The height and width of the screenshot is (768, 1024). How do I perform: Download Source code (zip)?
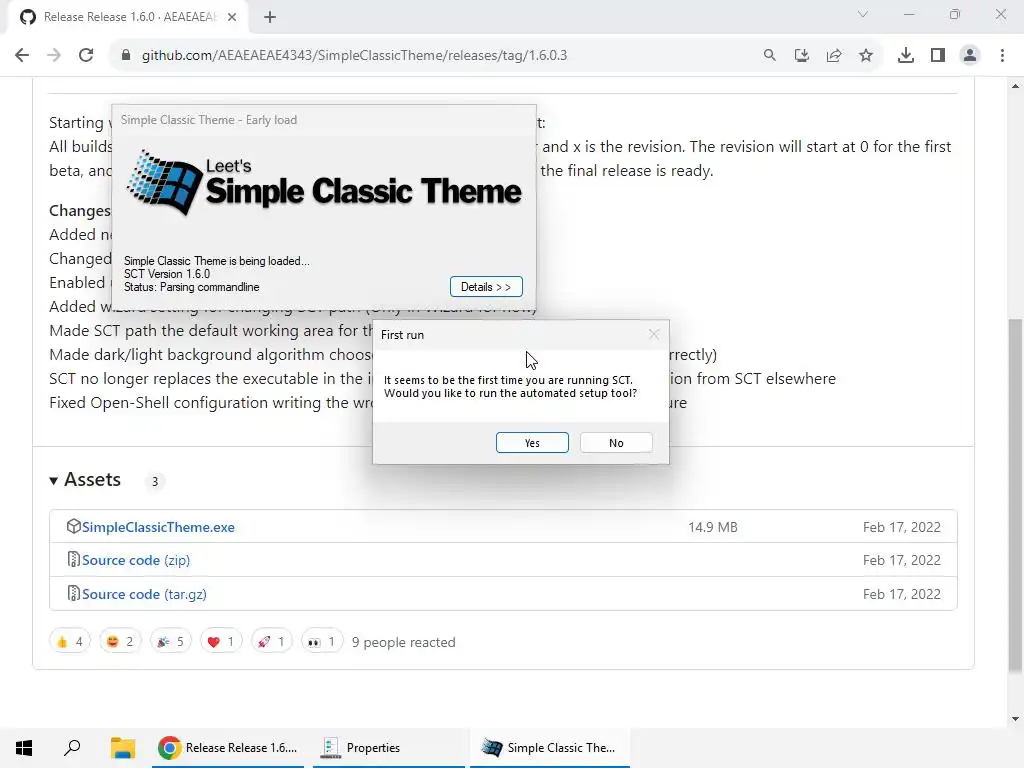pyautogui.click(x=136, y=560)
